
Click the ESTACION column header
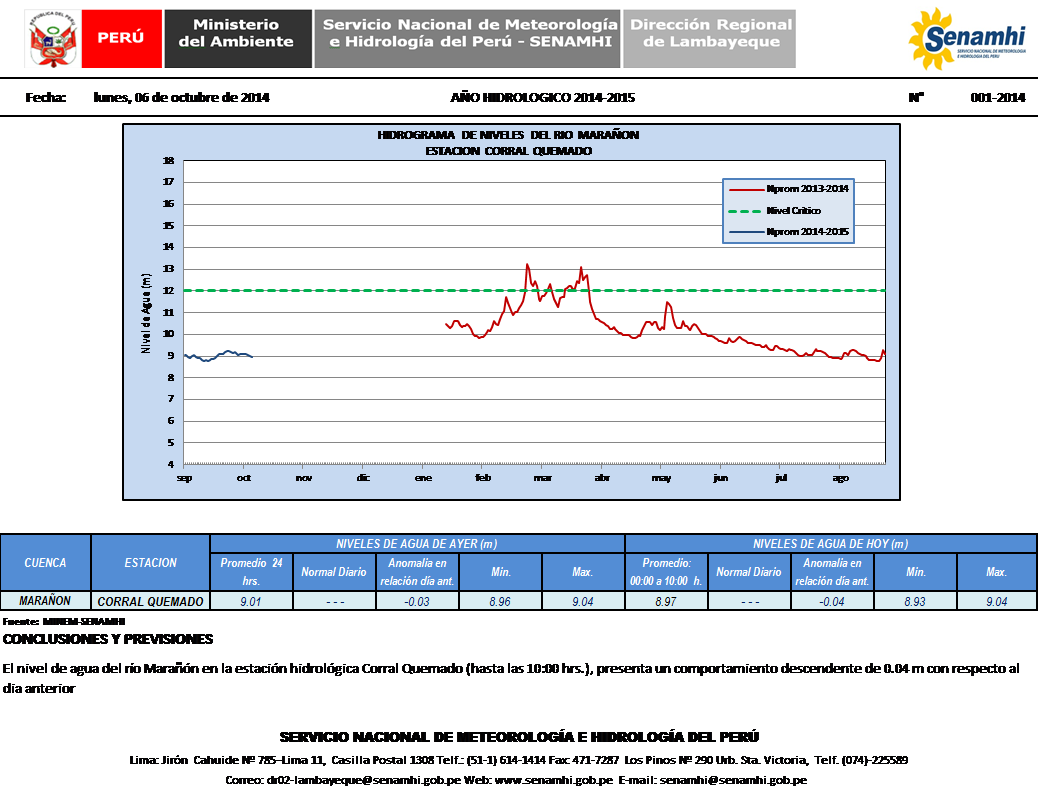[x=151, y=563]
